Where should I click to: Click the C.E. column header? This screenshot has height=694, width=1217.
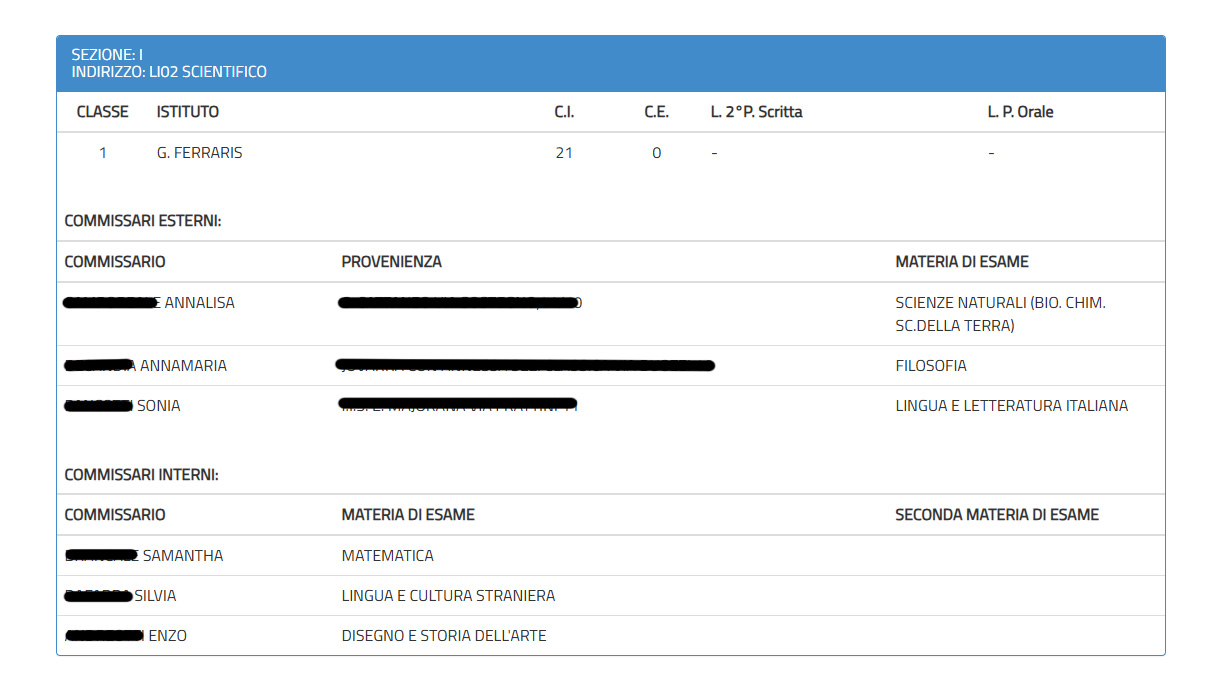tap(656, 112)
